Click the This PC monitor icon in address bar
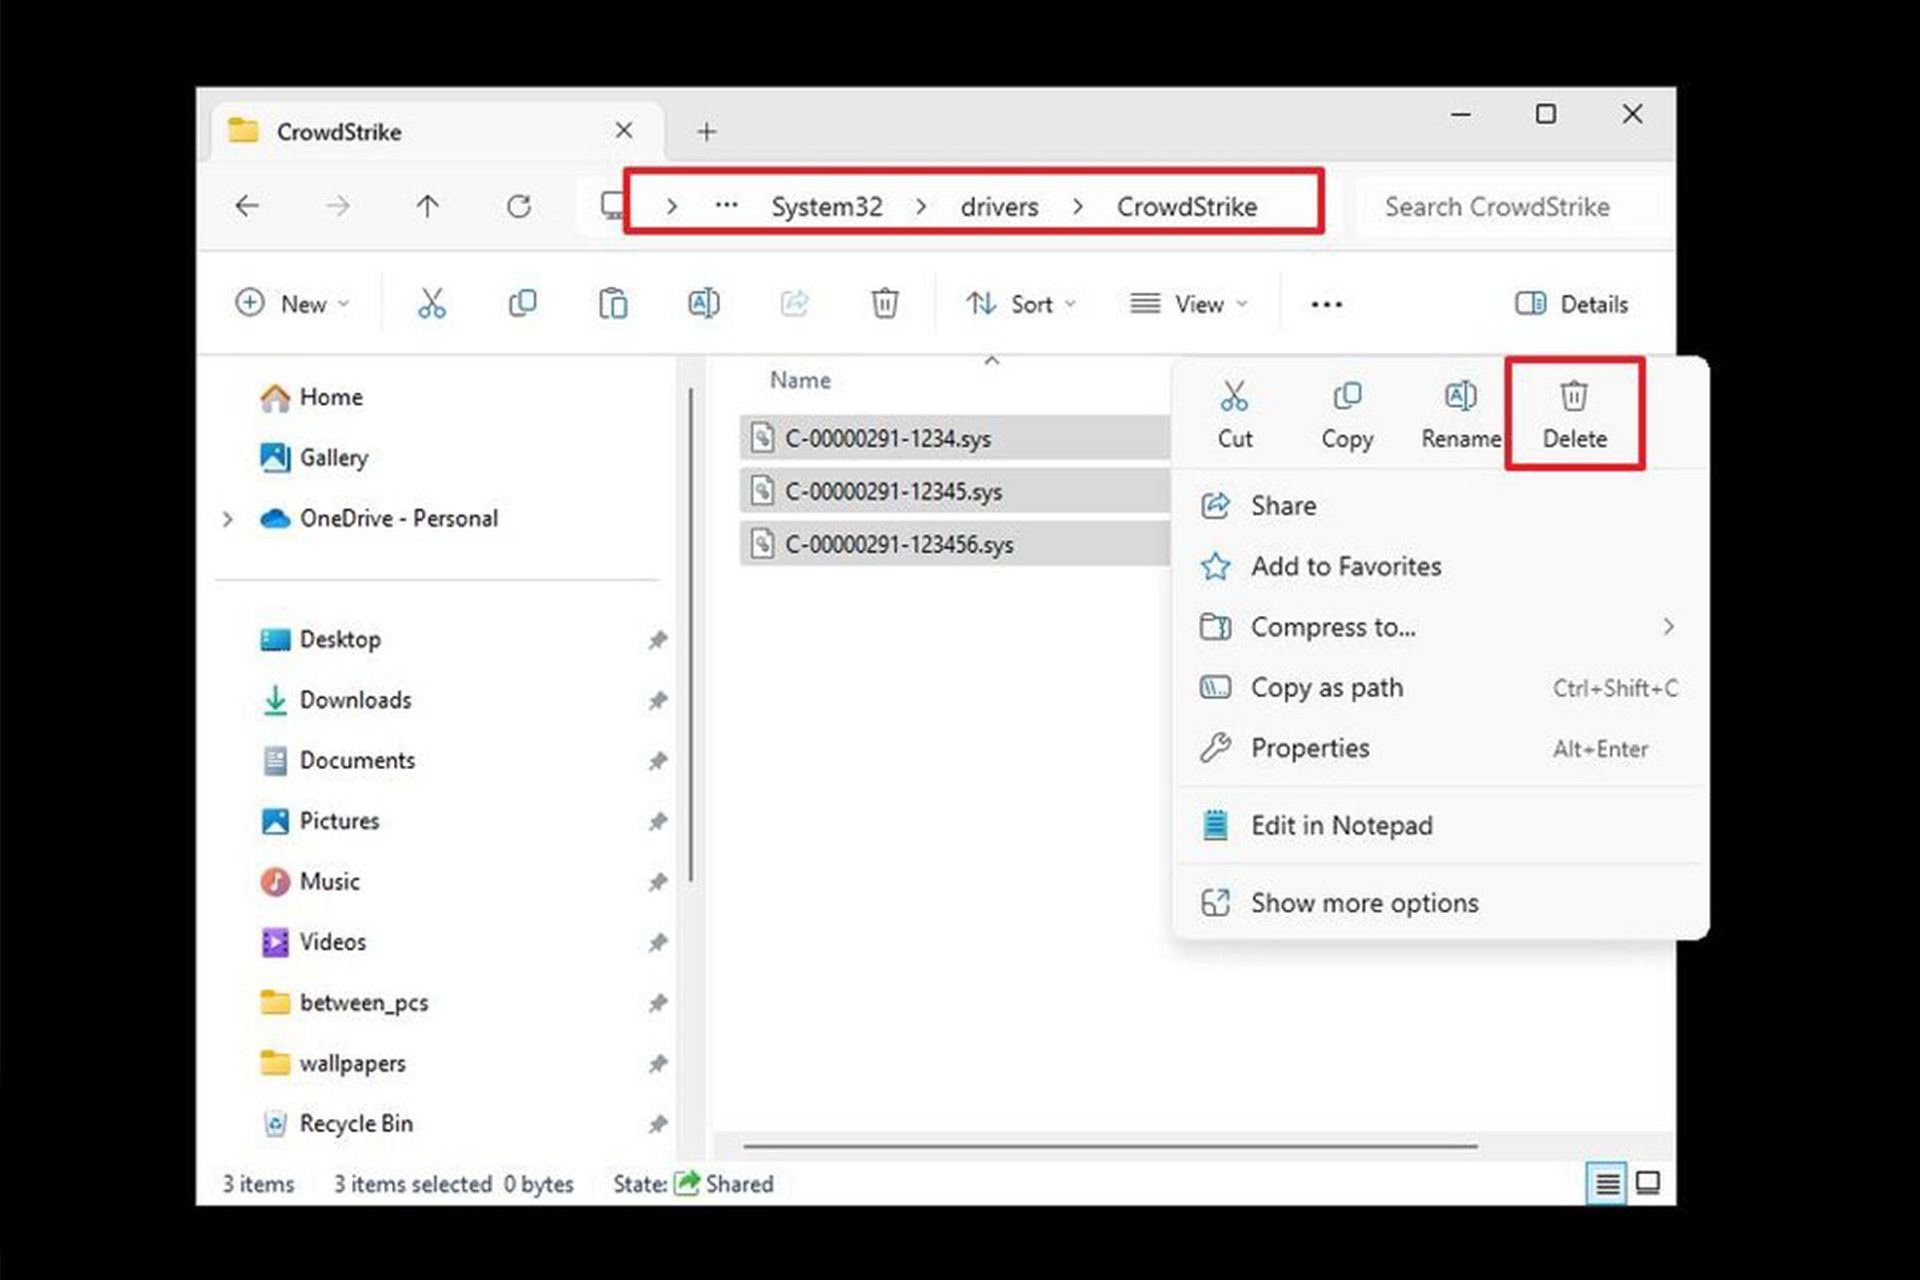The width and height of the screenshot is (1920, 1280). [611, 206]
